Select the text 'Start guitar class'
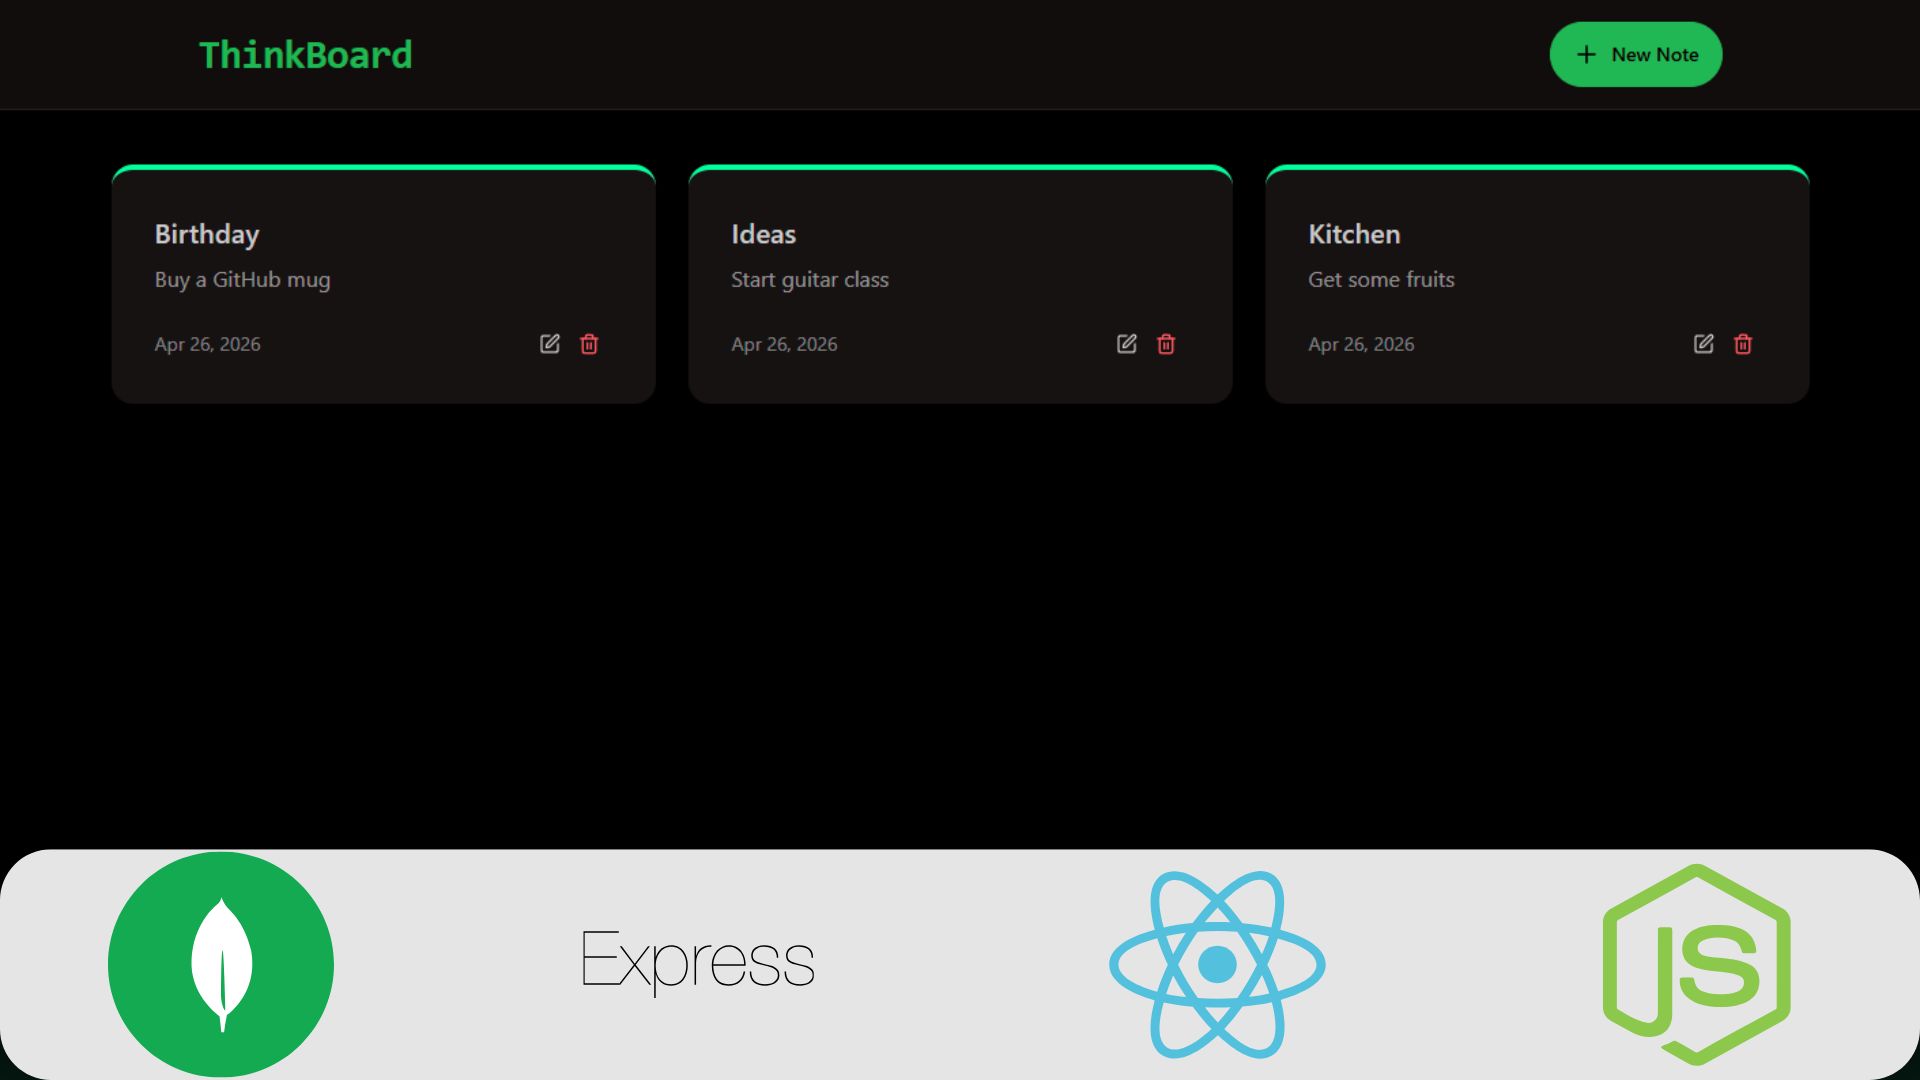This screenshot has height=1080, width=1920. (x=809, y=280)
